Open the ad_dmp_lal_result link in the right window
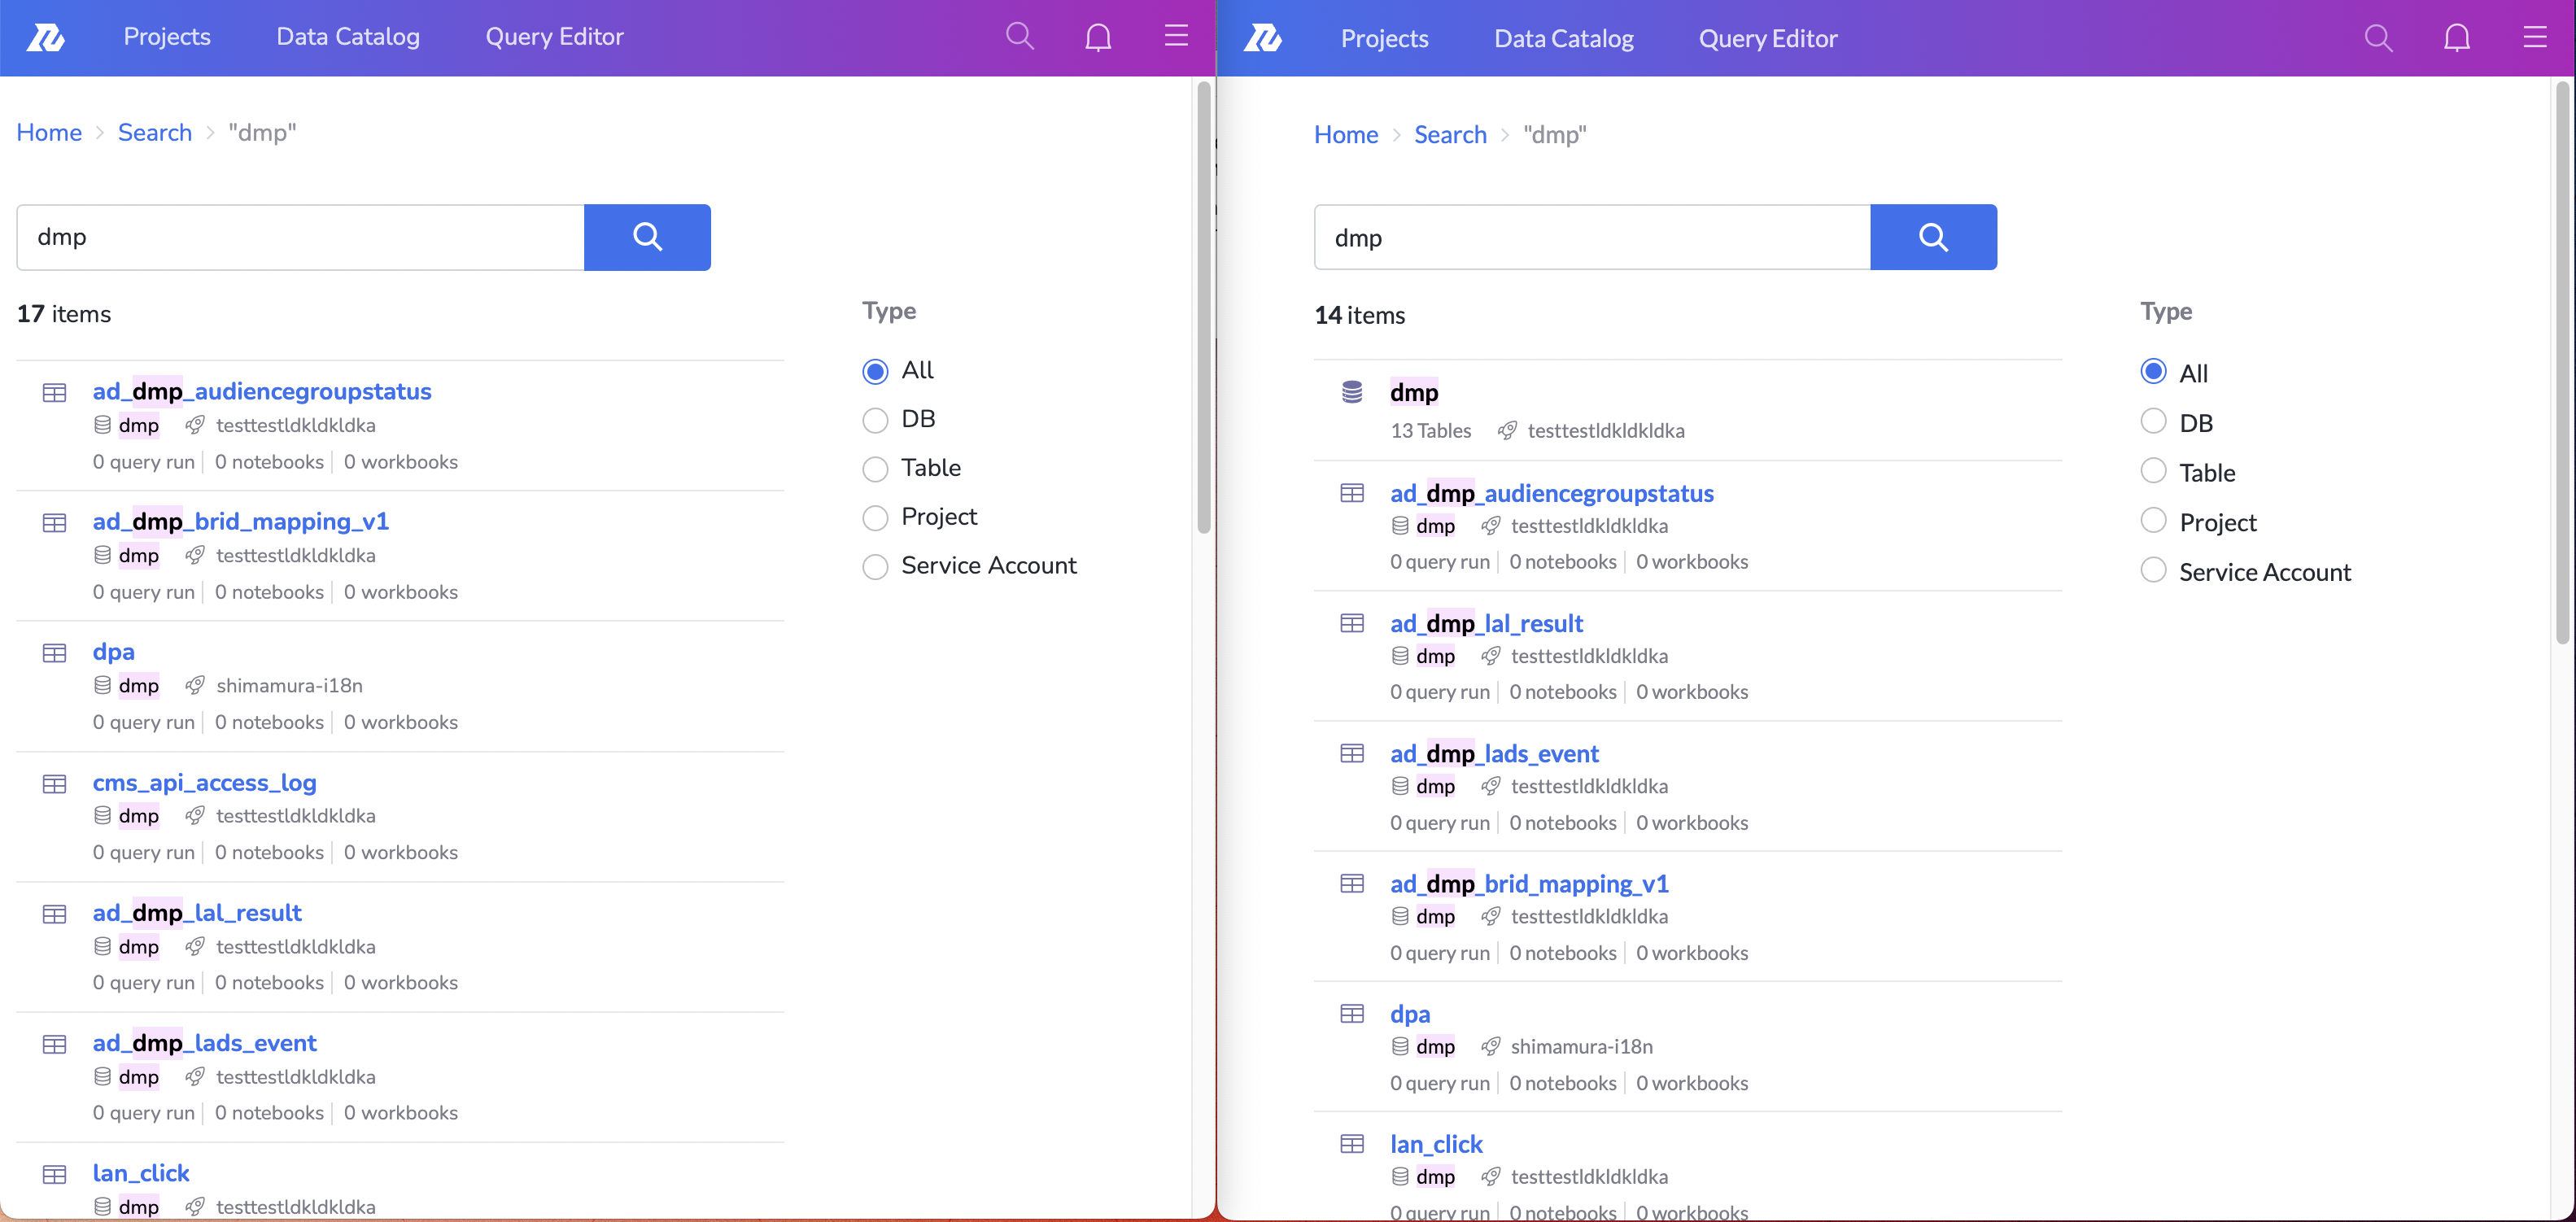 [x=1486, y=623]
